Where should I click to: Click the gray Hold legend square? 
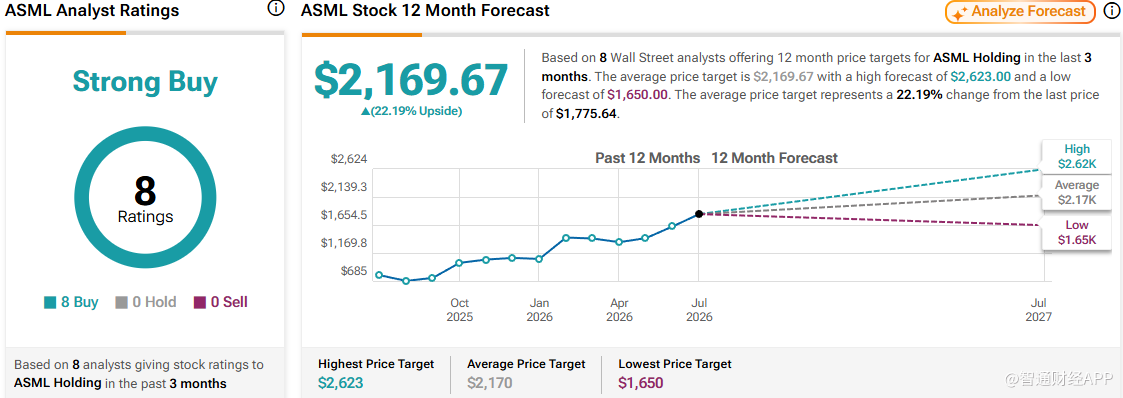tap(122, 303)
